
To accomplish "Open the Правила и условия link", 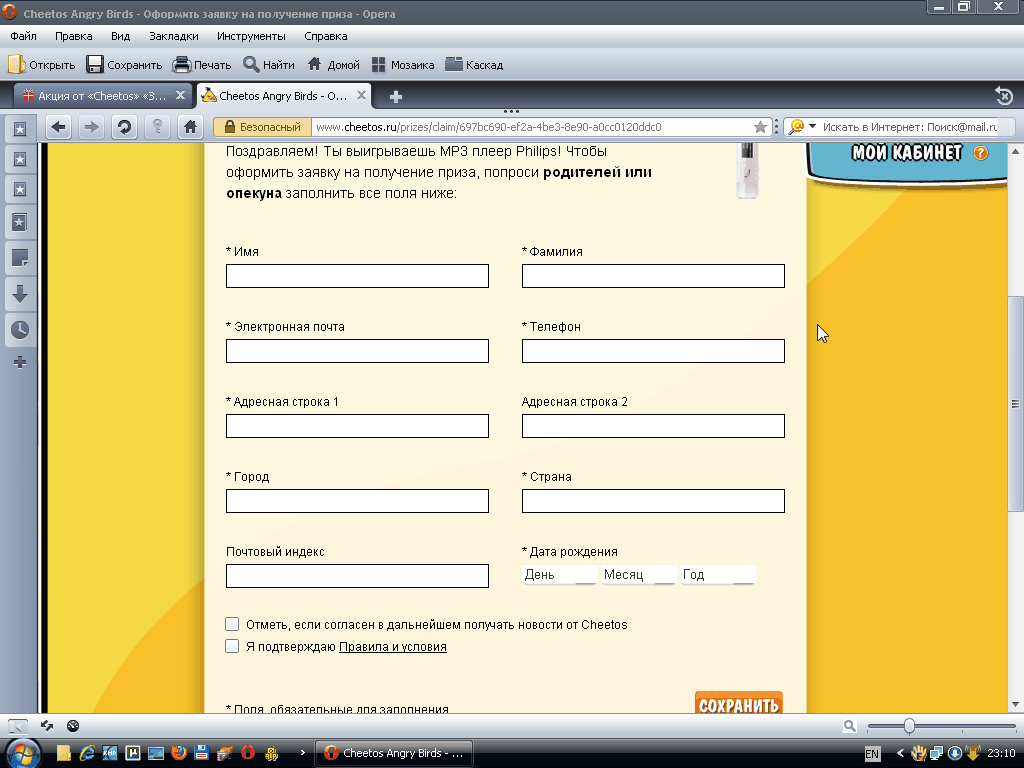I will click(392, 647).
